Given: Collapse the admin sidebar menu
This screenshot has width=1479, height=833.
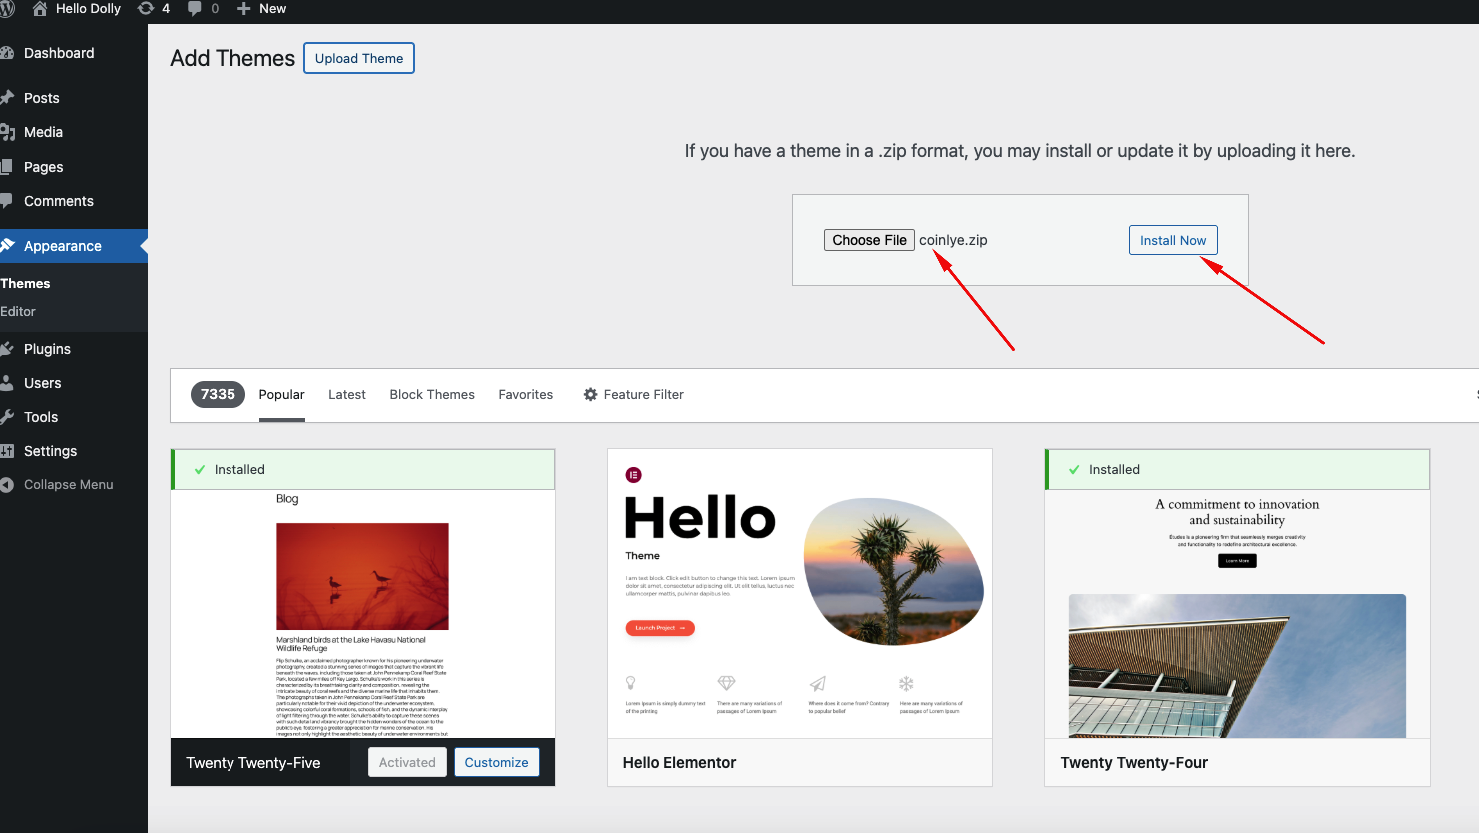Looking at the screenshot, I should point(74,485).
